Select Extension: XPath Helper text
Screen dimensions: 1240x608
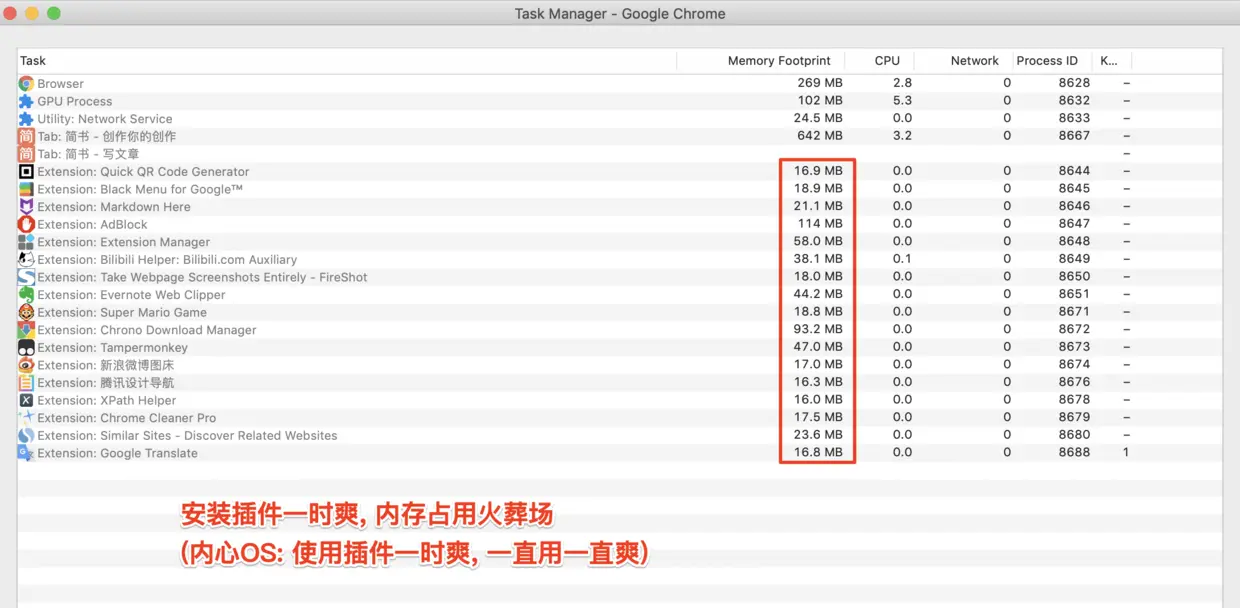pyautogui.click(x=107, y=400)
